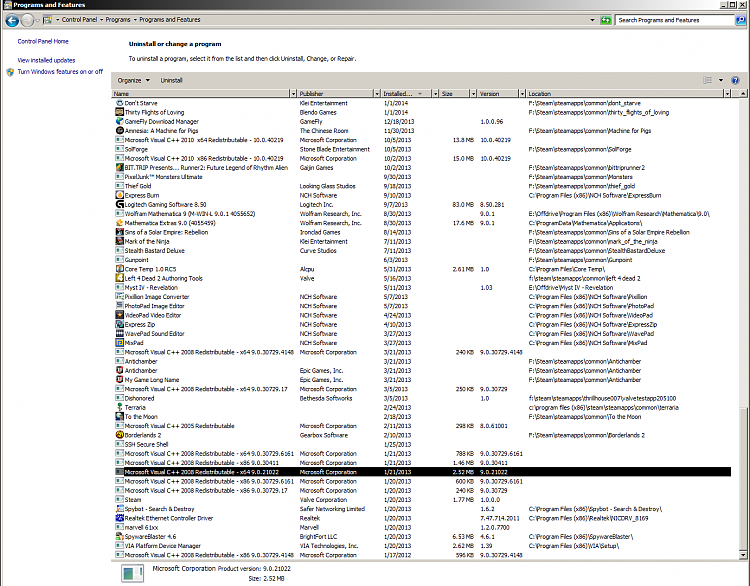750x586 pixels.
Task: Open the Control Panel Home link
Action: [43, 42]
